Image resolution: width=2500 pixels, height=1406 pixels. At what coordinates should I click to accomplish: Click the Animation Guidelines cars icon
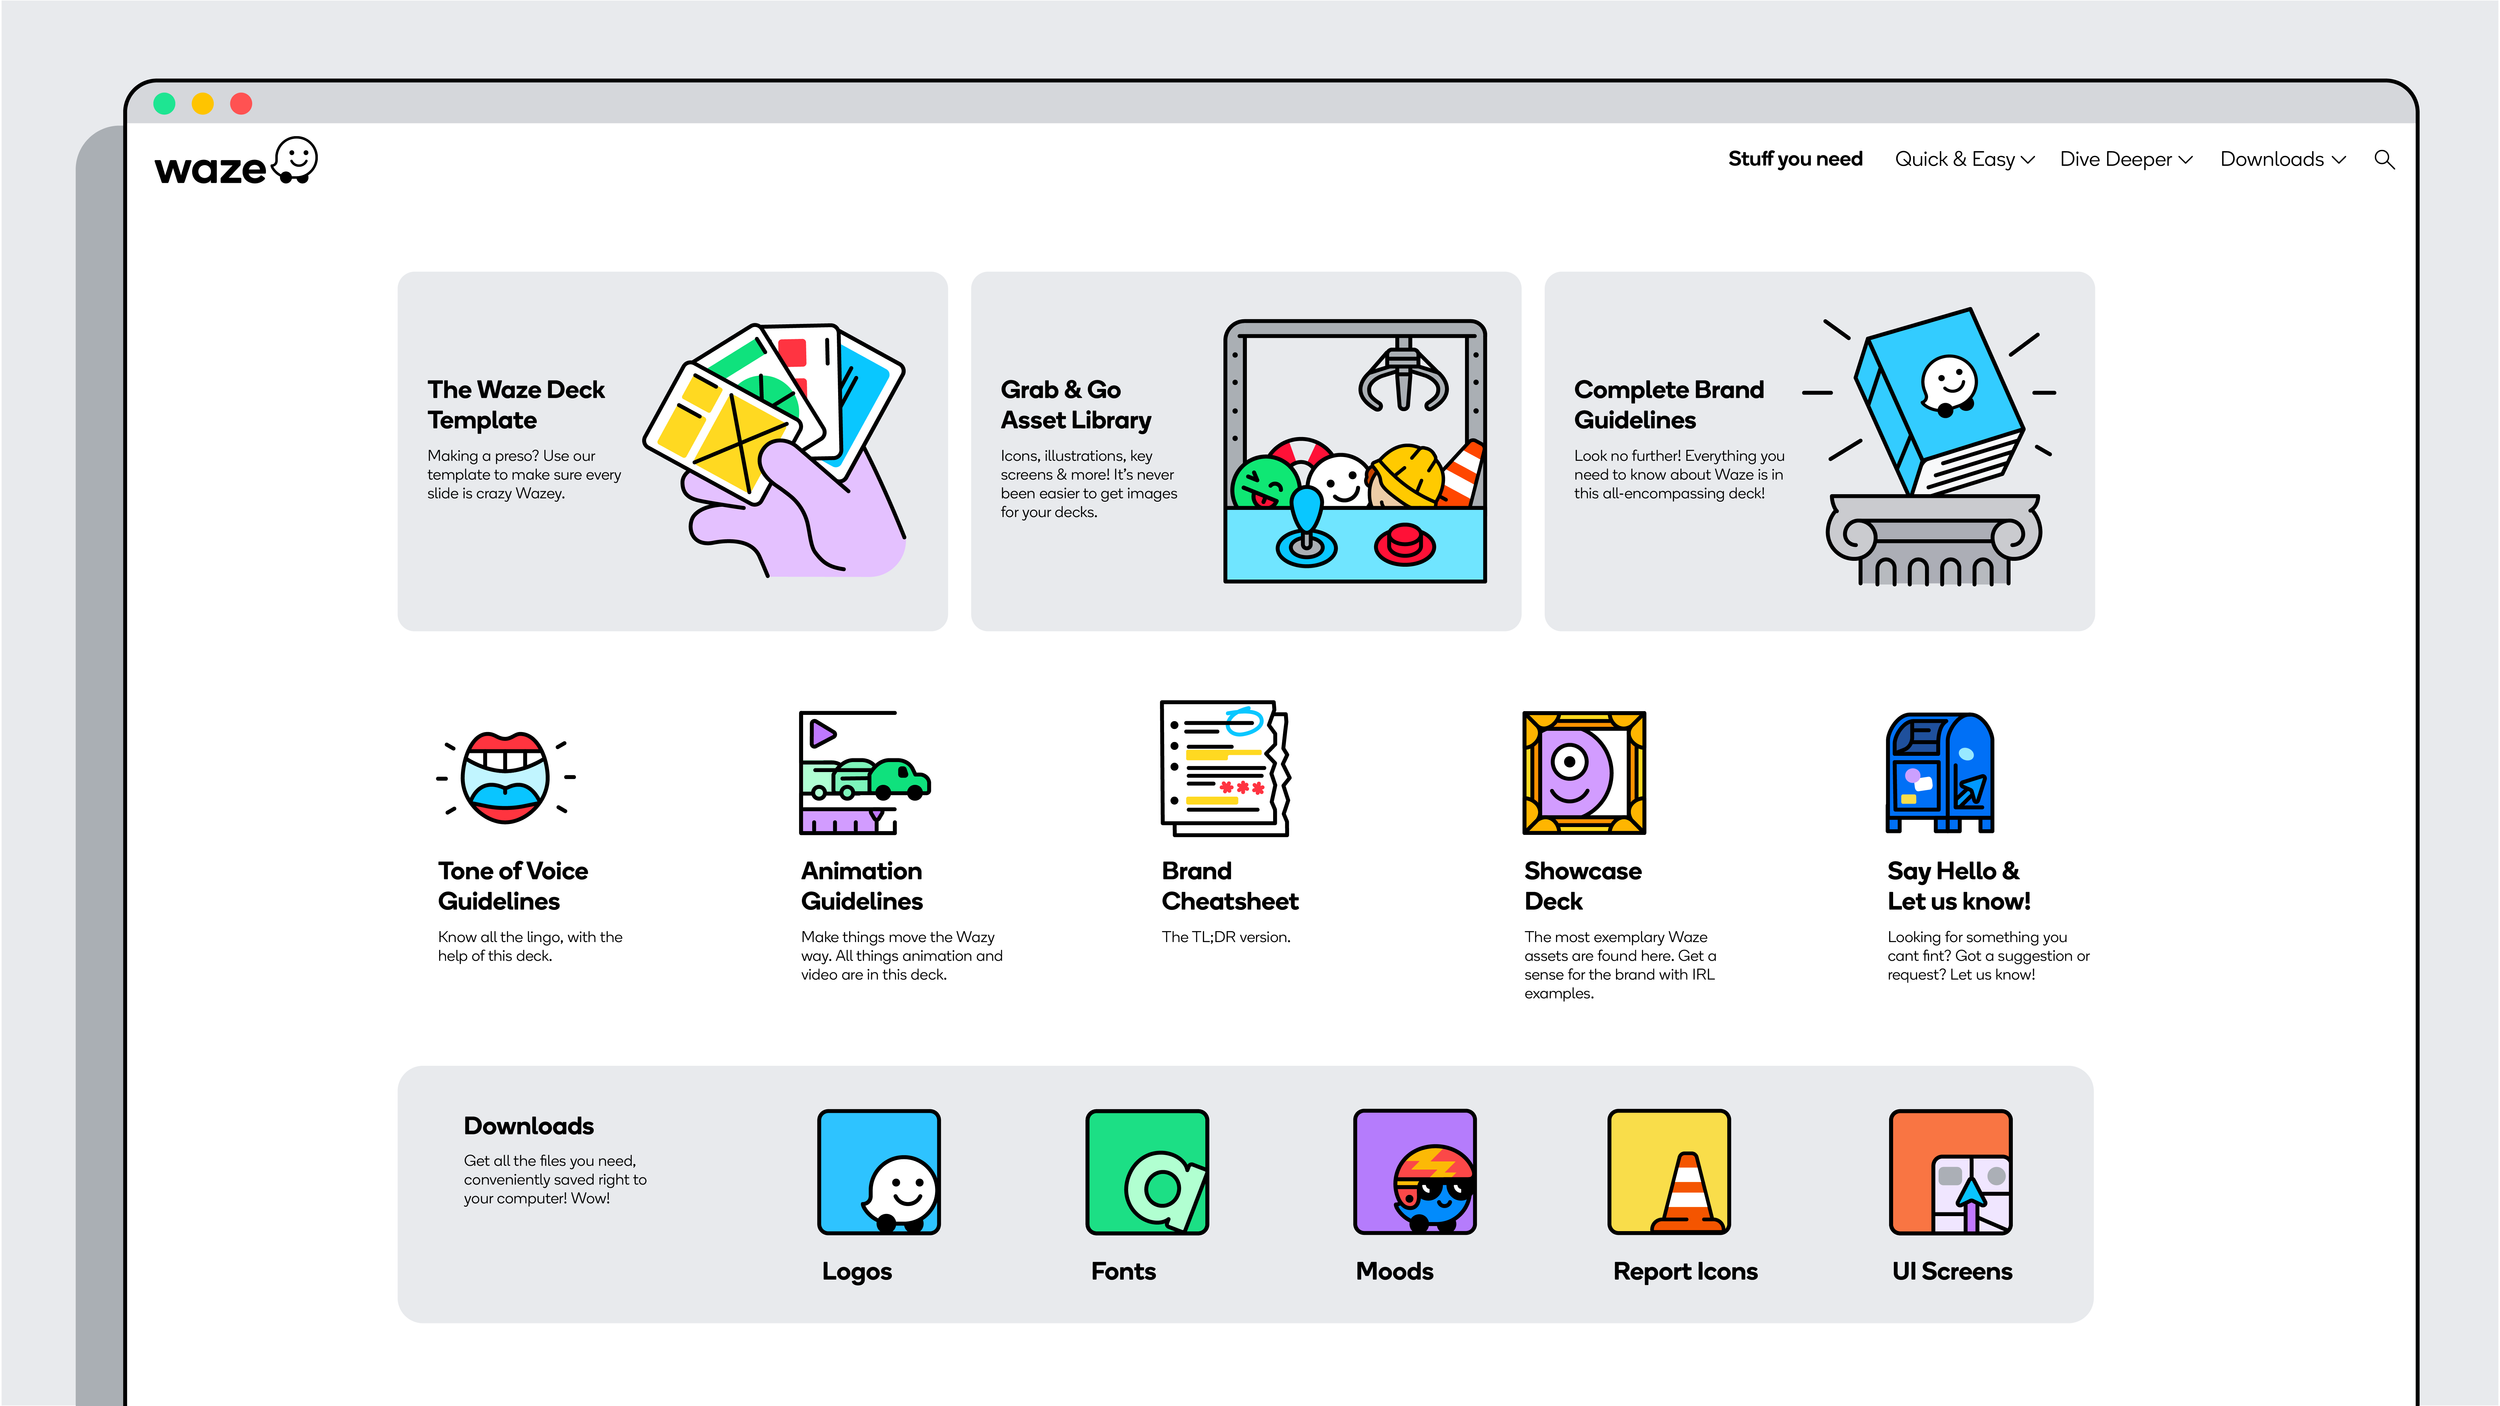coord(864,773)
